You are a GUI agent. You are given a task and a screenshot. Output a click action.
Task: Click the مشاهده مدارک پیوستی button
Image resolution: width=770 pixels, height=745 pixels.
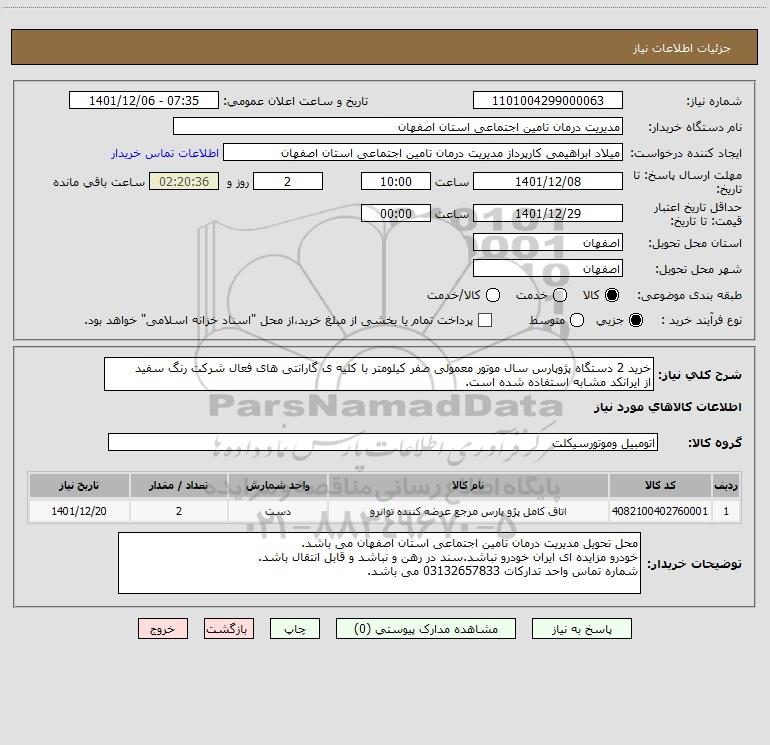[426, 629]
